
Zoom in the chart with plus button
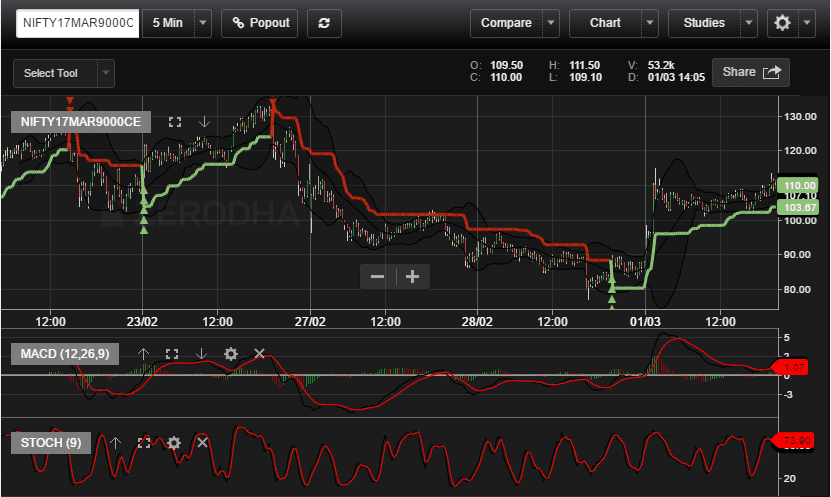[x=412, y=277]
